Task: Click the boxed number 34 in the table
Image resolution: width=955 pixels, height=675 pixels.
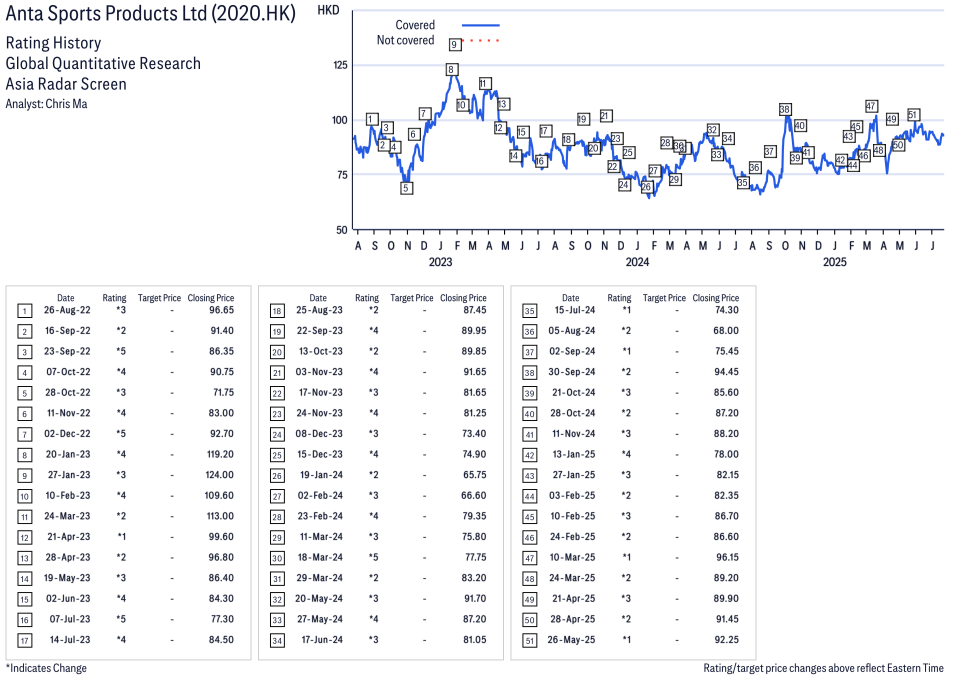Action: tap(277, 641)
